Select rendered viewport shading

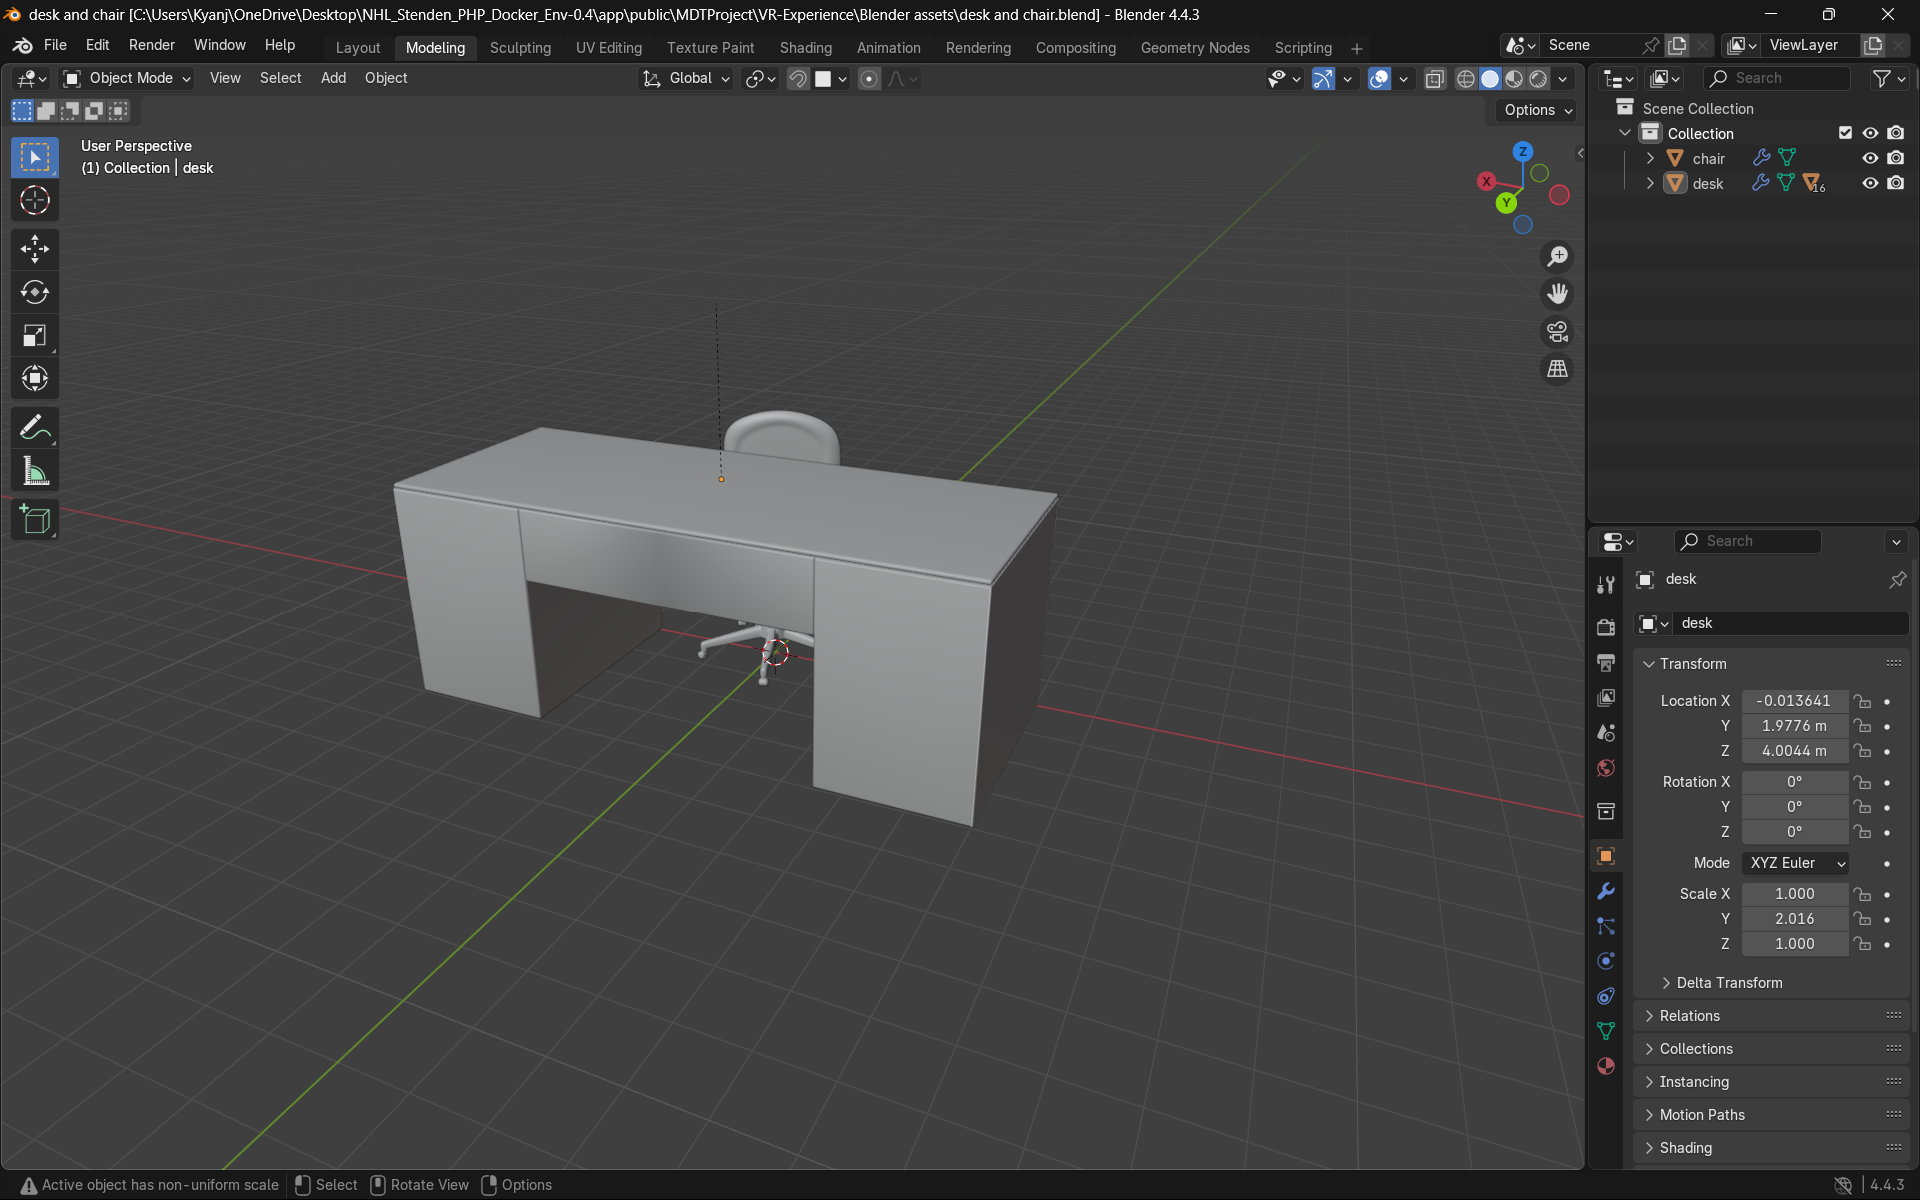[1538, 79]
